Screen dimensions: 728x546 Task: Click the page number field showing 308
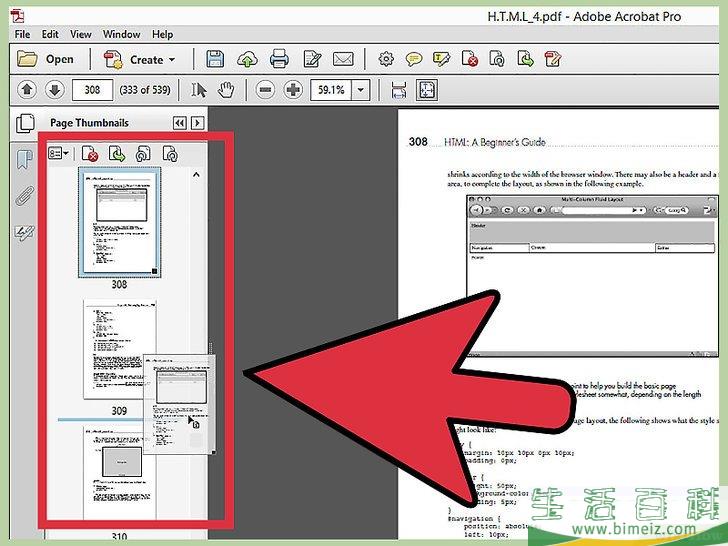click(x=92, y=90)
